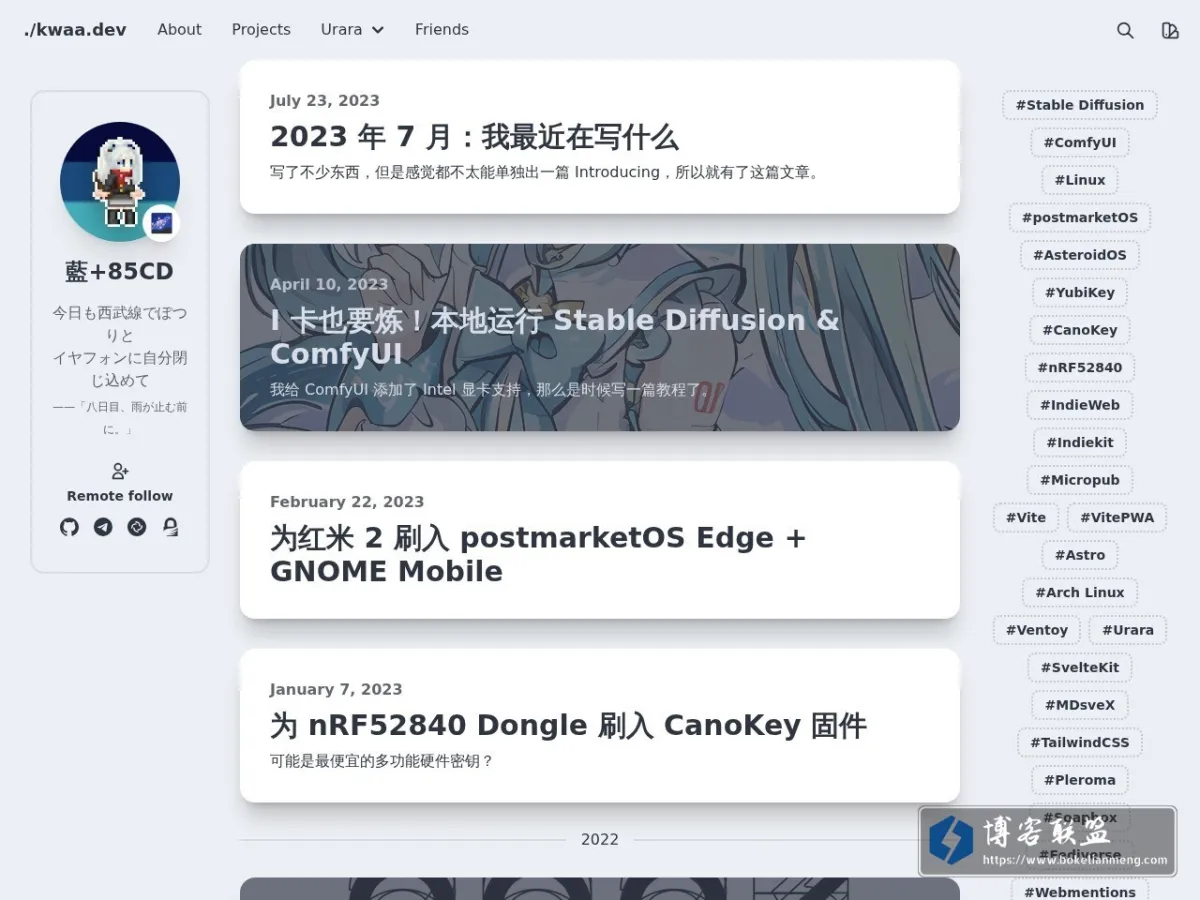Click the #Urara tag
The image size is (1200, 900).
tap(1128, 630)
